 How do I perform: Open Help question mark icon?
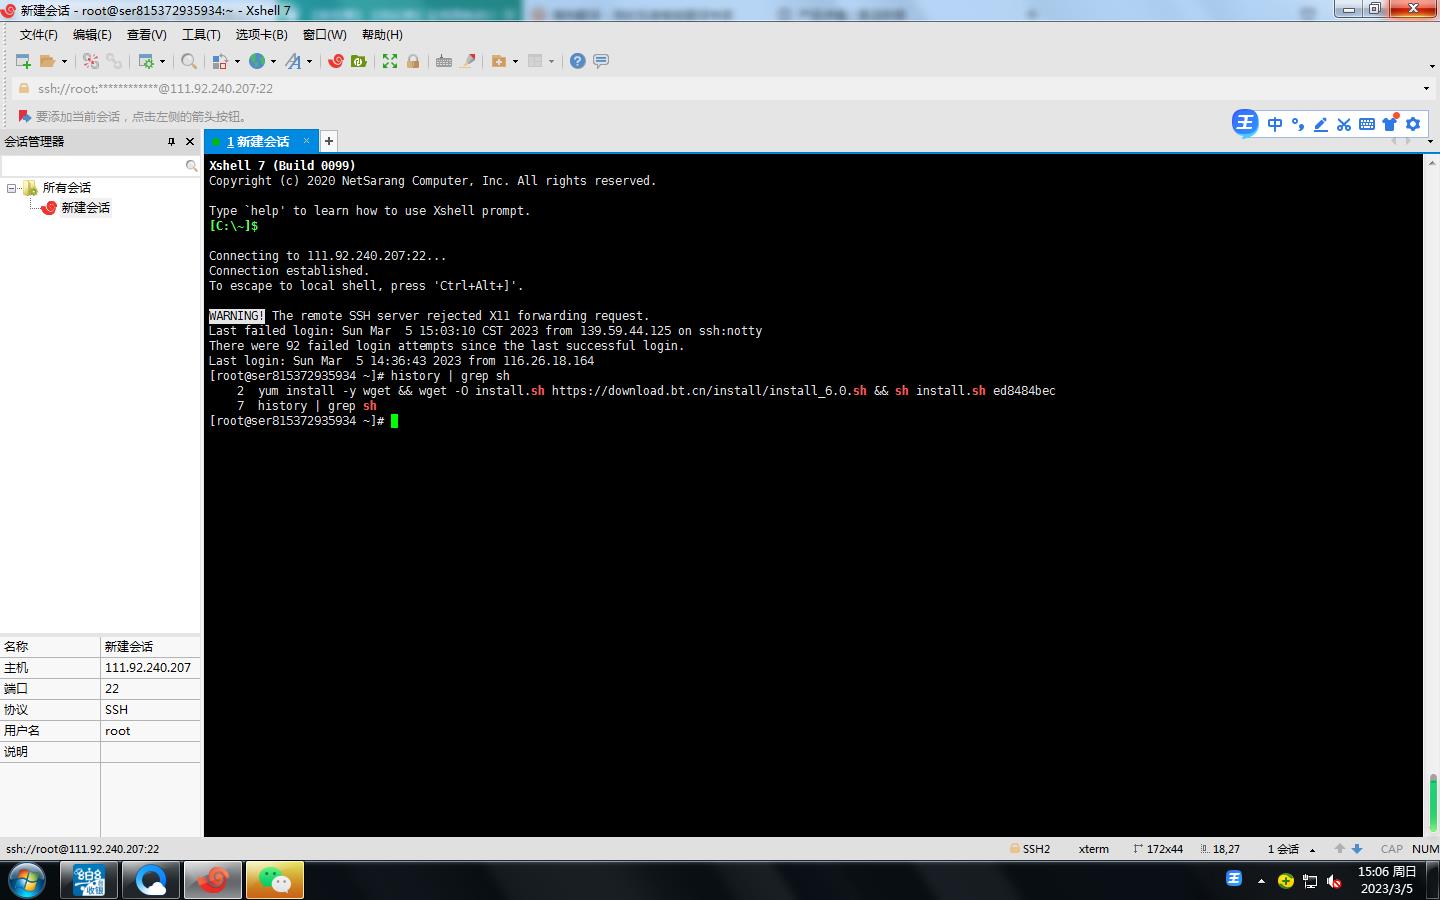pyautogui.click(x=577, y=61)
